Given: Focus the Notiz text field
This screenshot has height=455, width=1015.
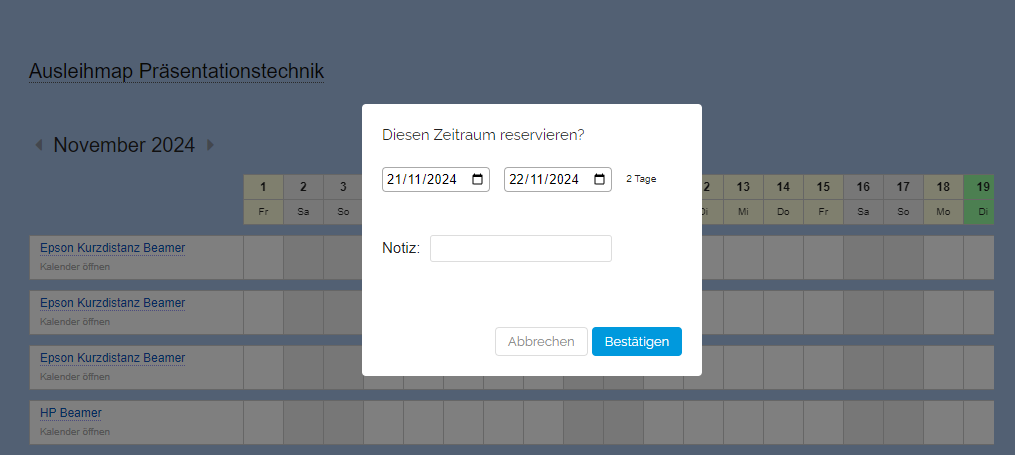Looking at the screenshot, I should (521, 249).
